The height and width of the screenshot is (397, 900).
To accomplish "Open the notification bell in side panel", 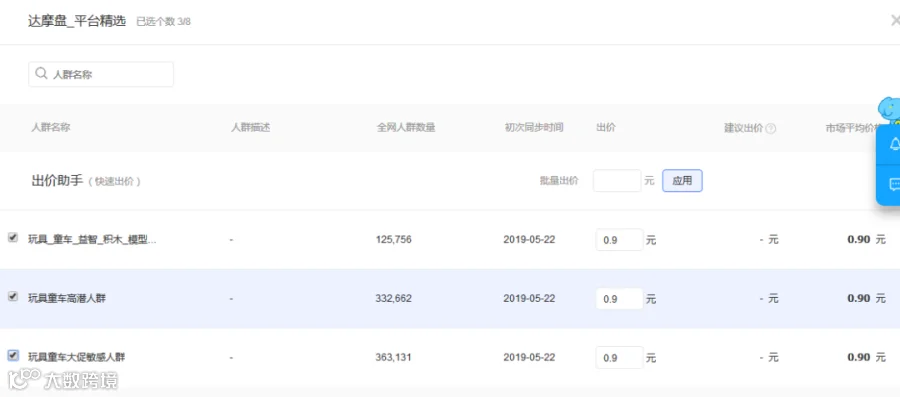I will [894, 144].
